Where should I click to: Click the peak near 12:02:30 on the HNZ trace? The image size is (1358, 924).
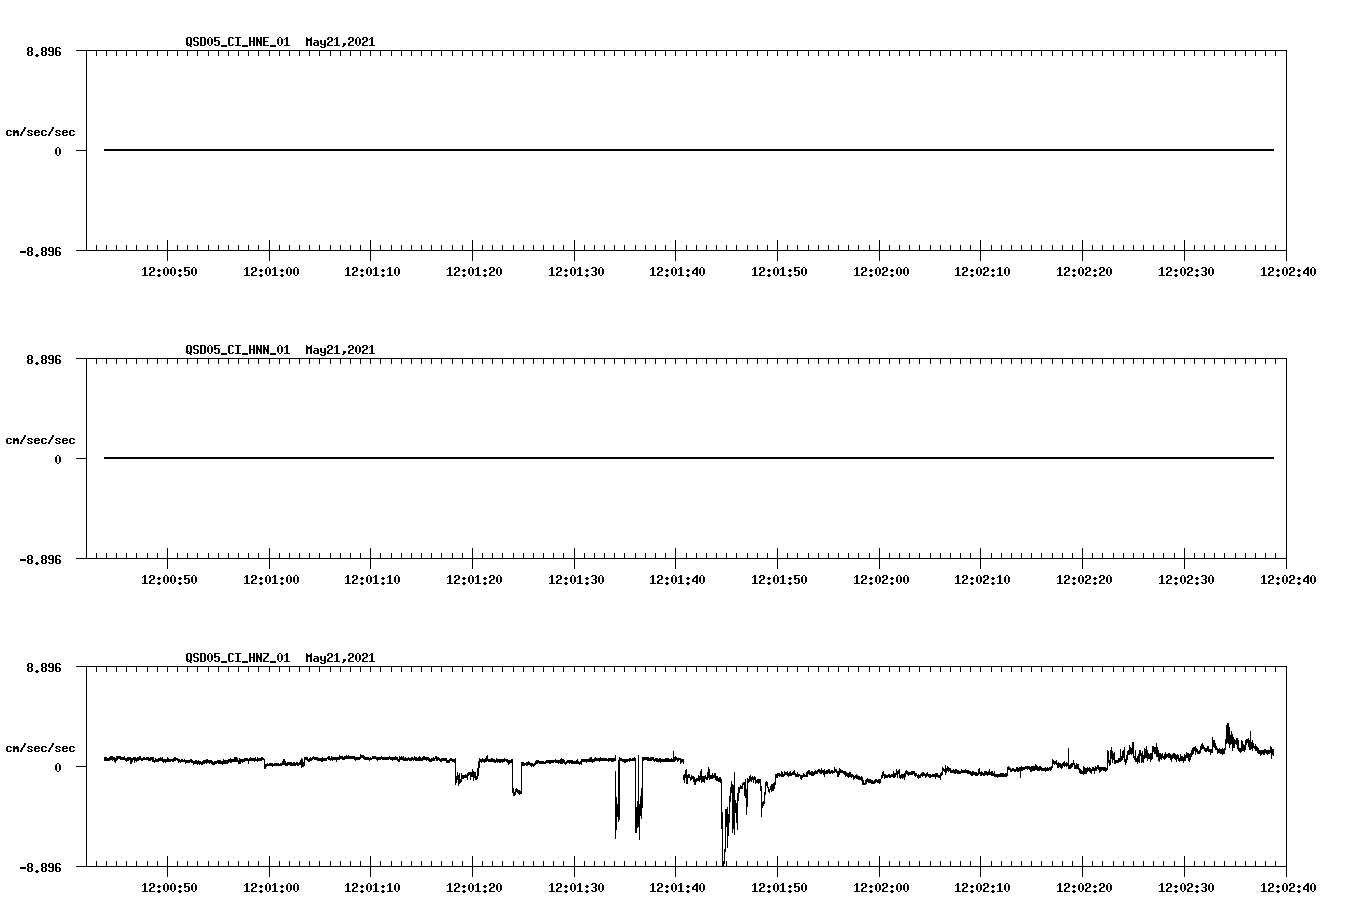1229,722
